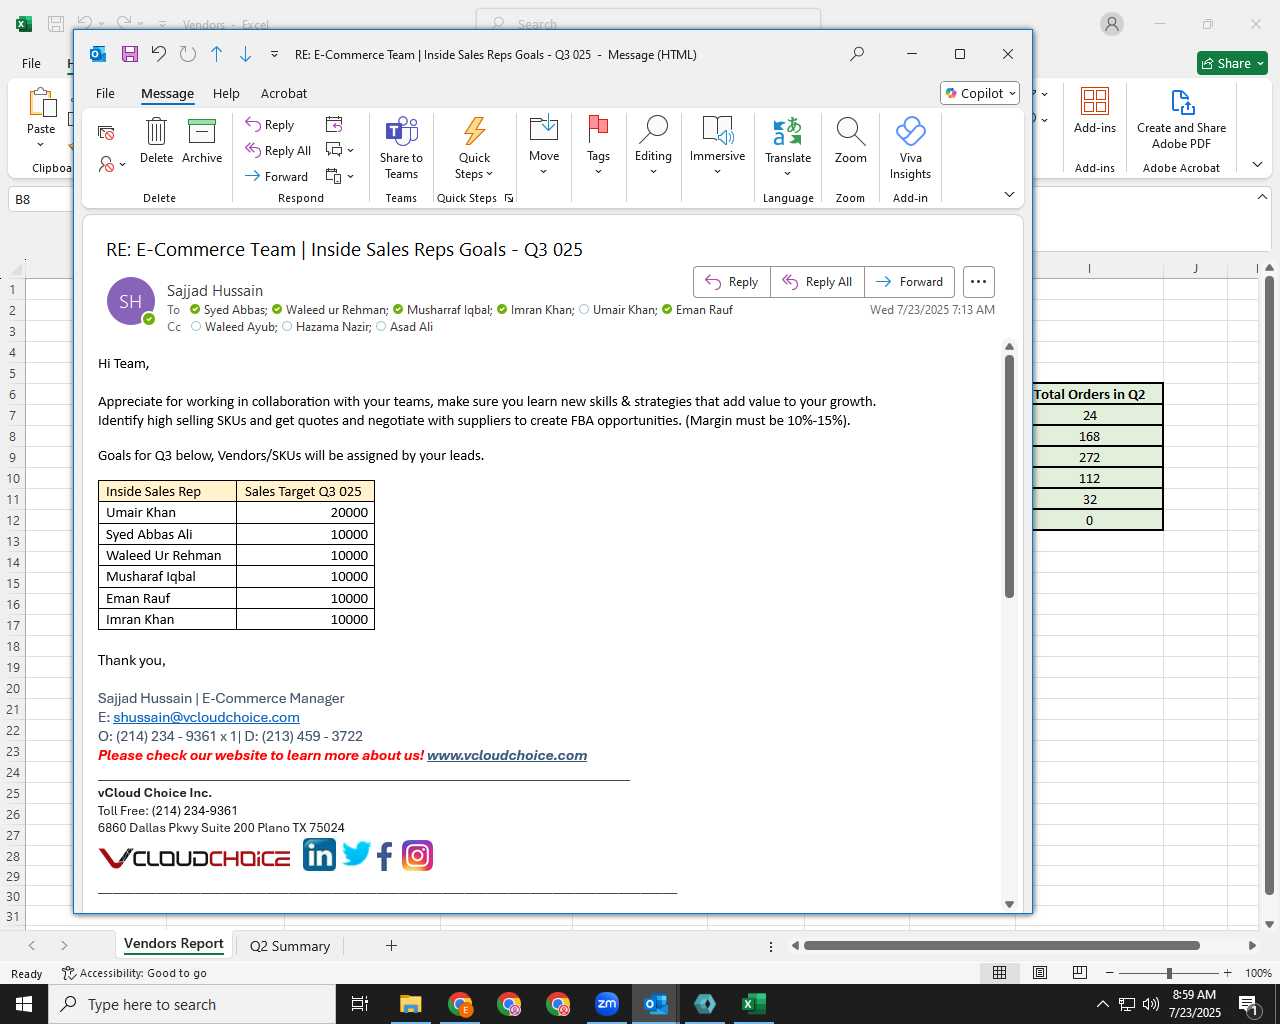Open the Acrobat tab
This screenshot has width=1280, height=1024.
(284, 93)
